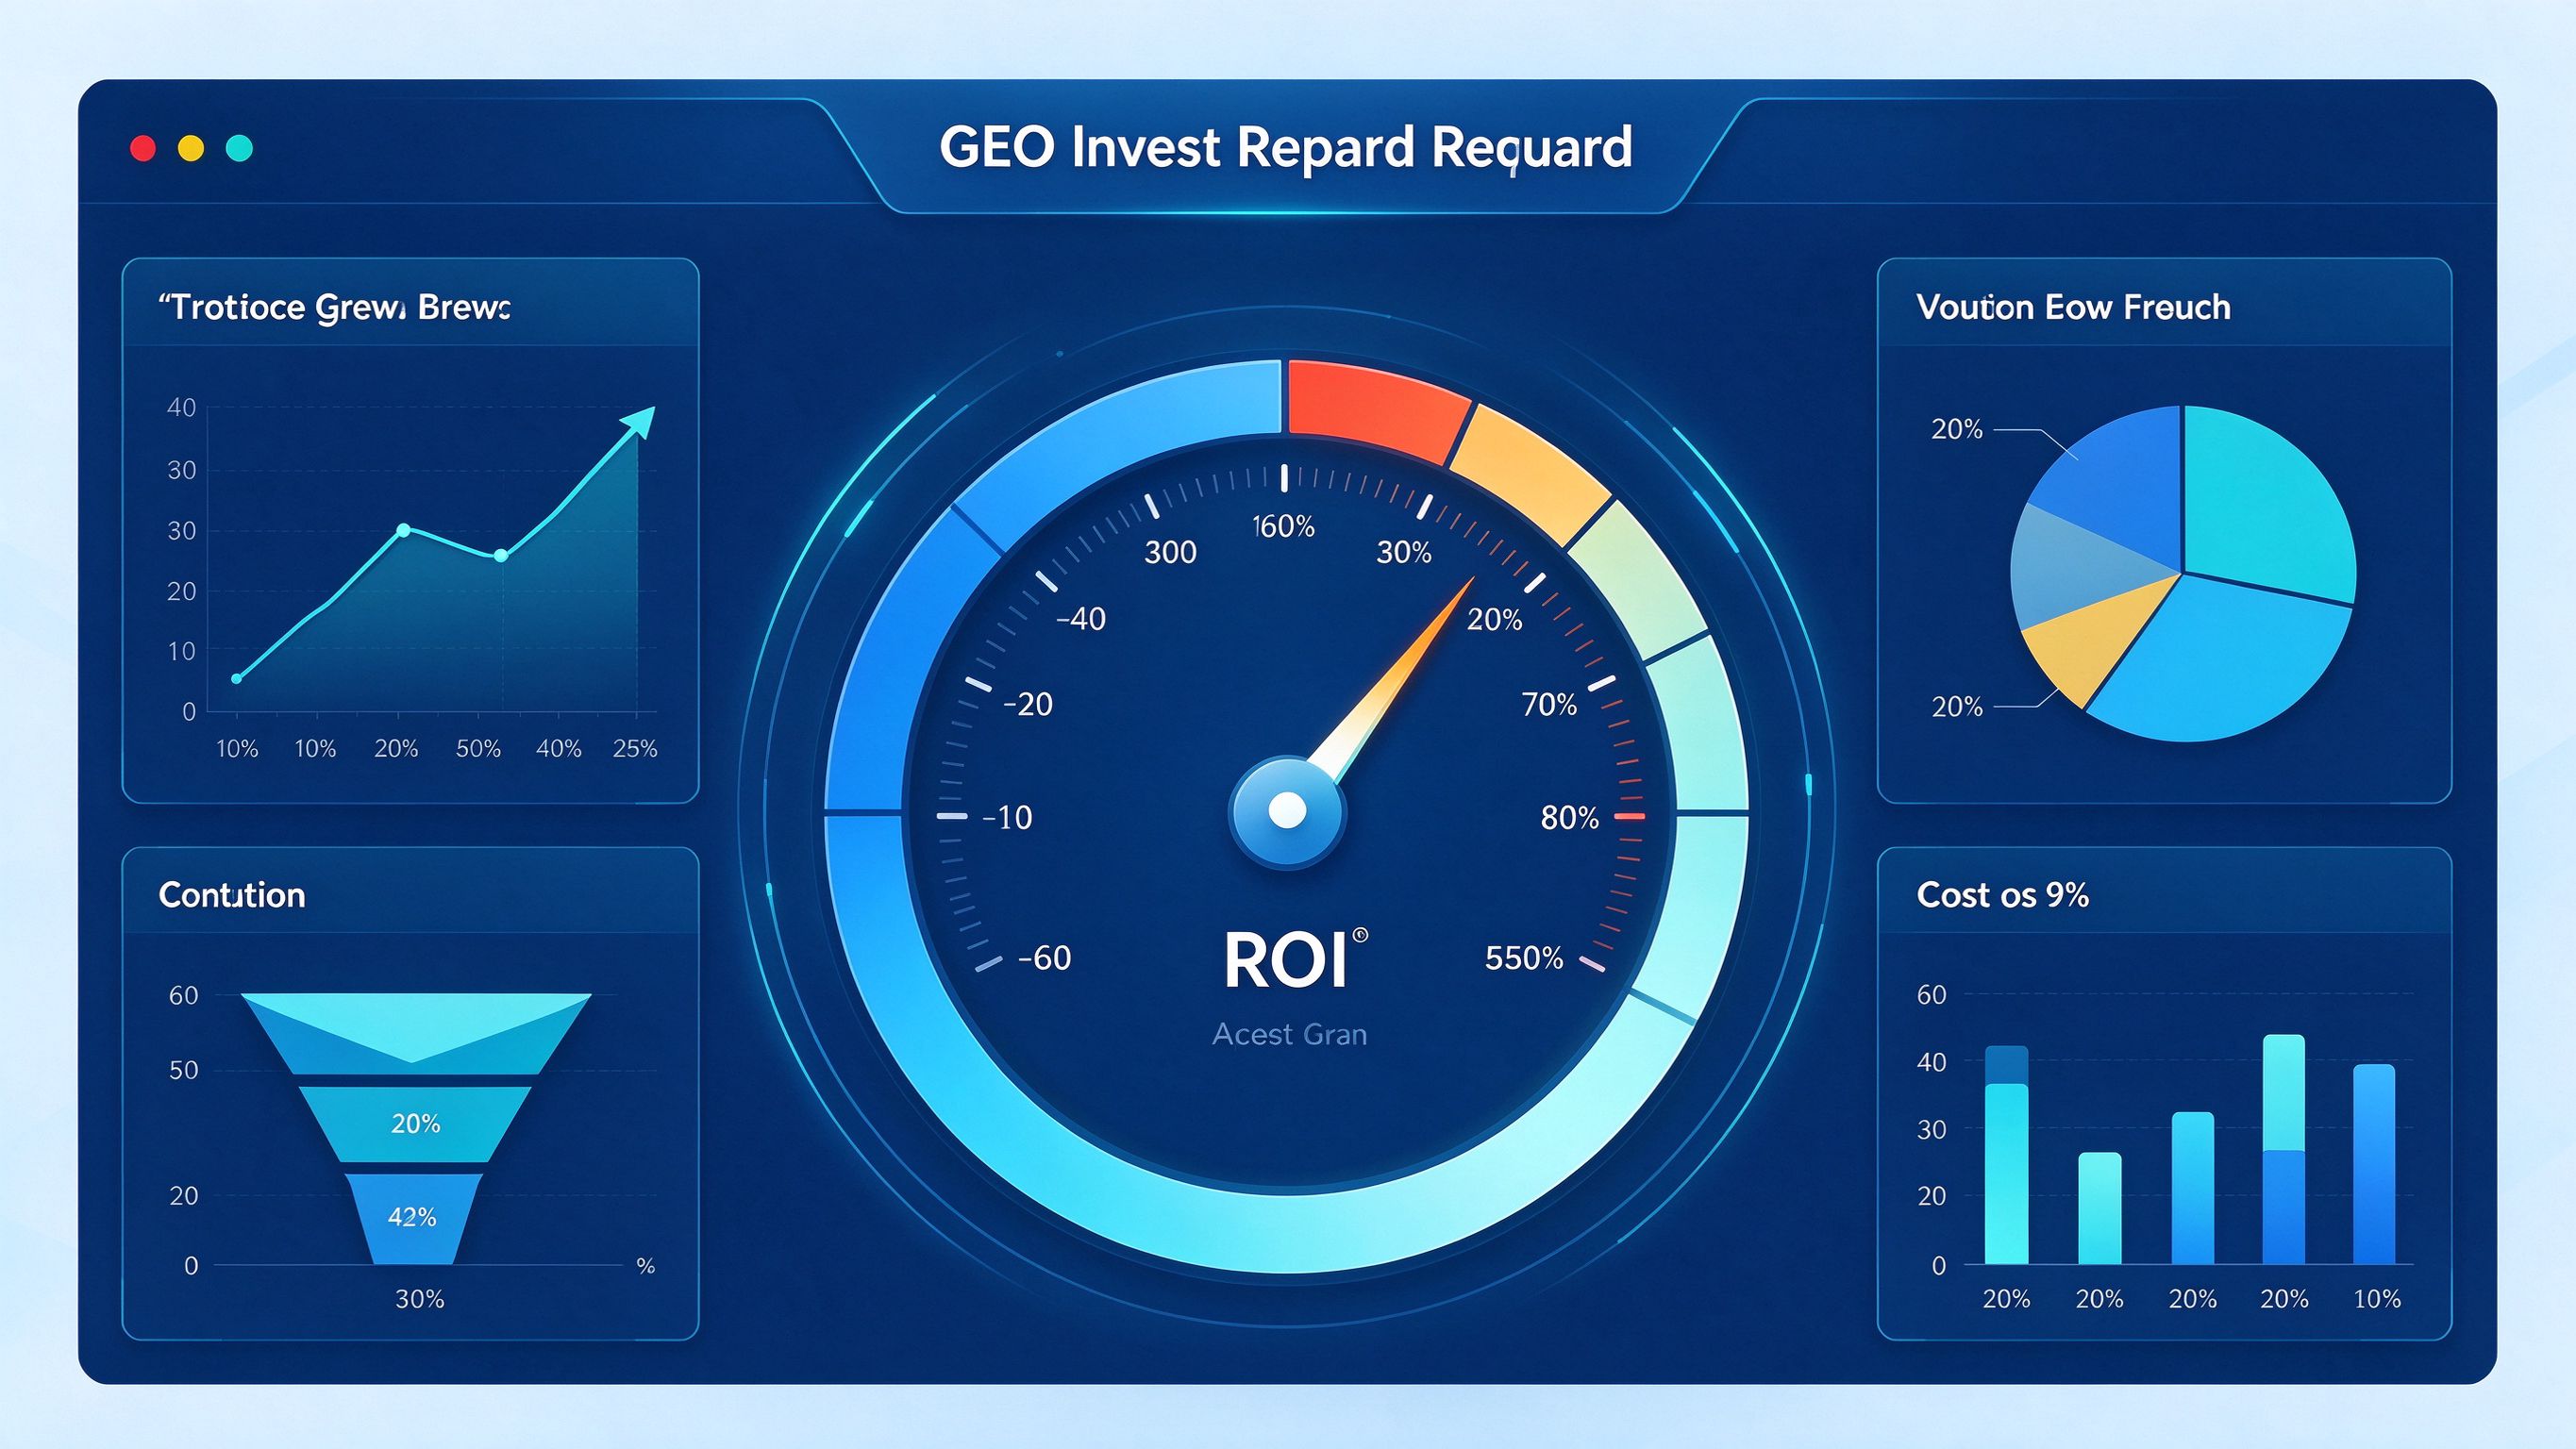Select the tallest stacked bar in the Cost chart
This screenshot has width=2576, height=1449.
2283,1150
